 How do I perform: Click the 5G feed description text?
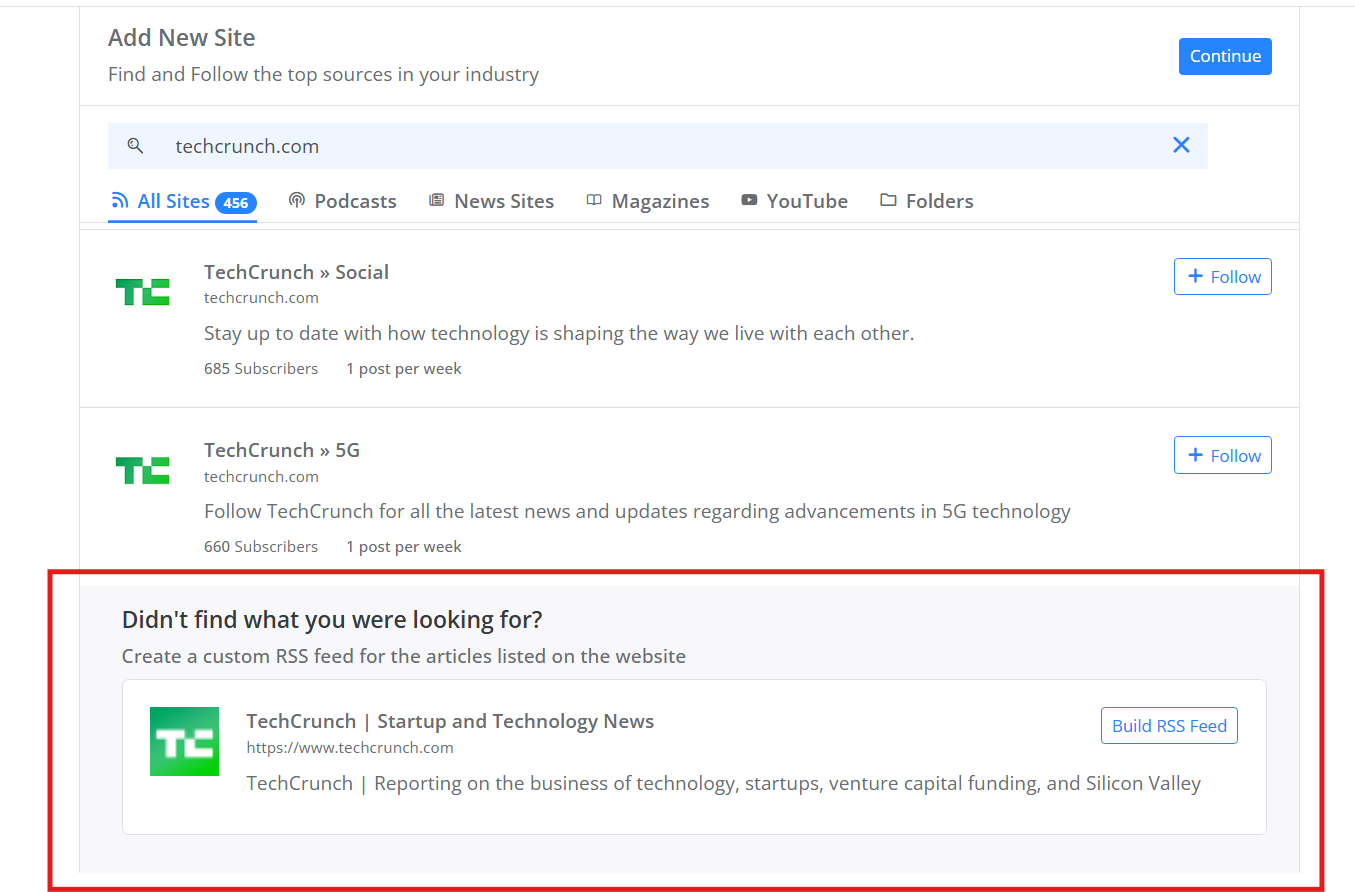pos(637,512)
